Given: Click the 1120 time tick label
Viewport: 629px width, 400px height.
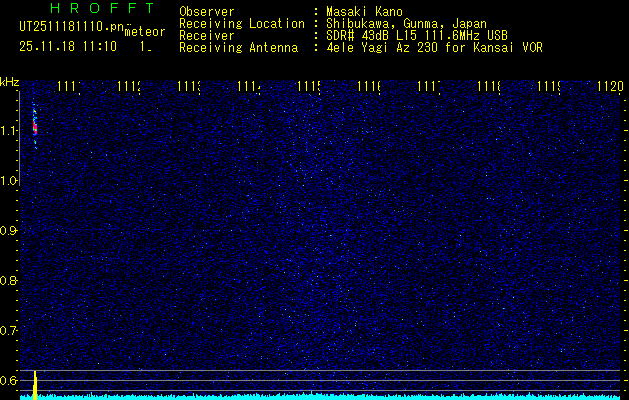Looking at the screenshot, I should point(610,86).
